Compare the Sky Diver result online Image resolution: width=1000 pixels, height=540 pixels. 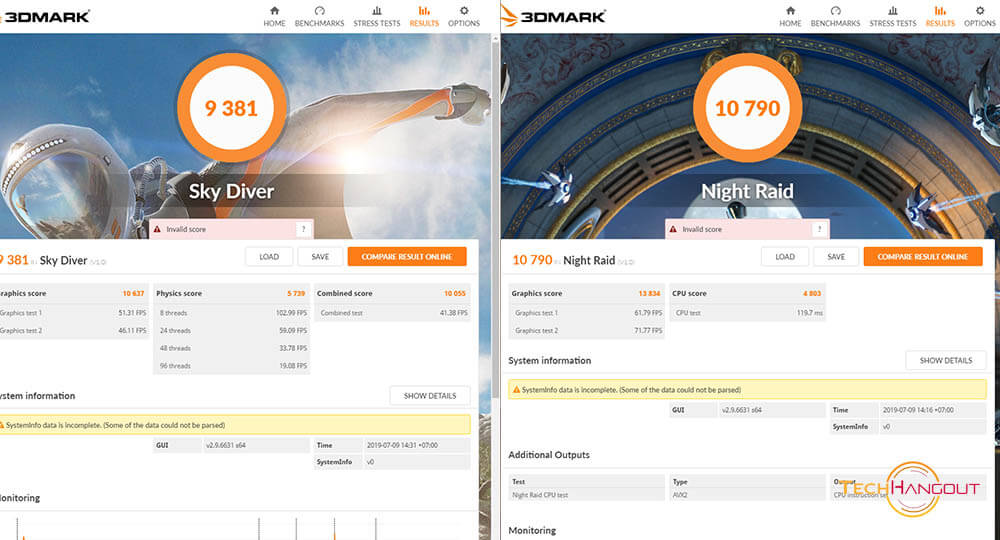point(407,257)
